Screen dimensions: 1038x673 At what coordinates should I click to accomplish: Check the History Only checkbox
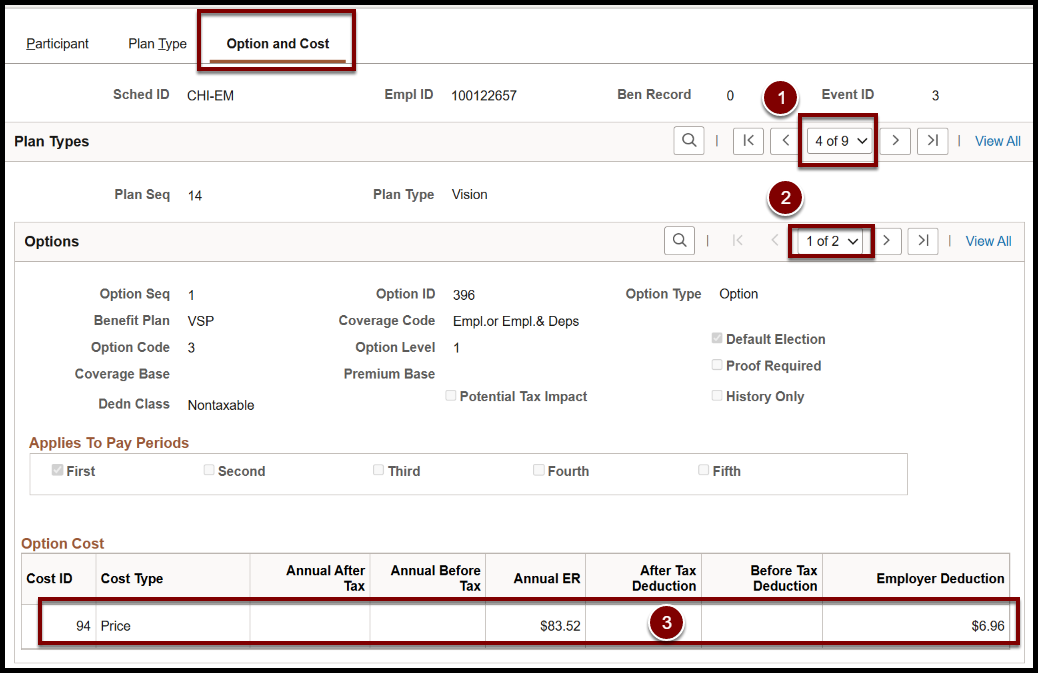[x=717, y=396]
